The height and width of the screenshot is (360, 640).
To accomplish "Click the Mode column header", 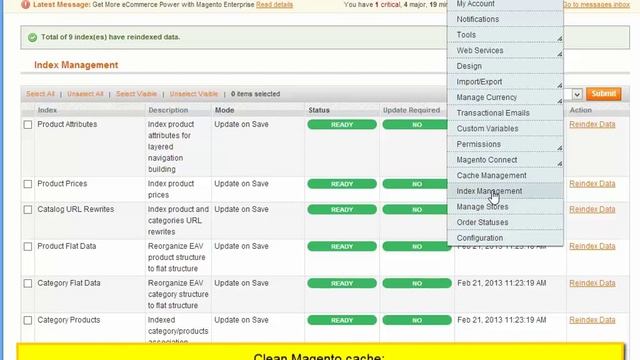I will (x=224, y=110).
